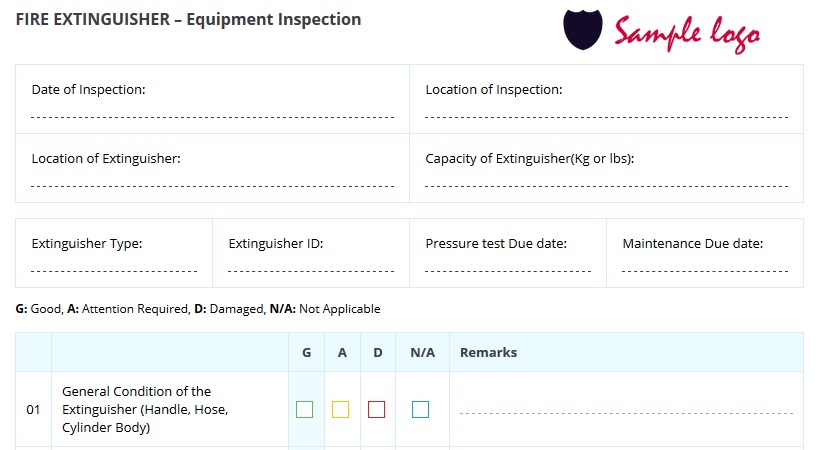
Task: Click the Fire Extinguisher Equipment Inspection title
Action: click(188, 19)
